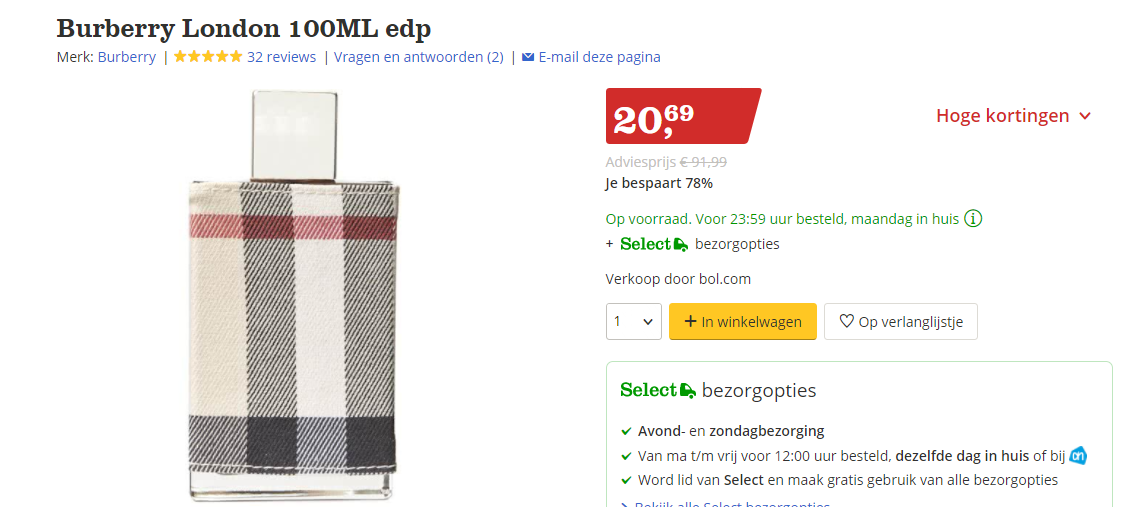
Task: Click the Select logo heading the bezorgopties box
Action: pos(658,390)
